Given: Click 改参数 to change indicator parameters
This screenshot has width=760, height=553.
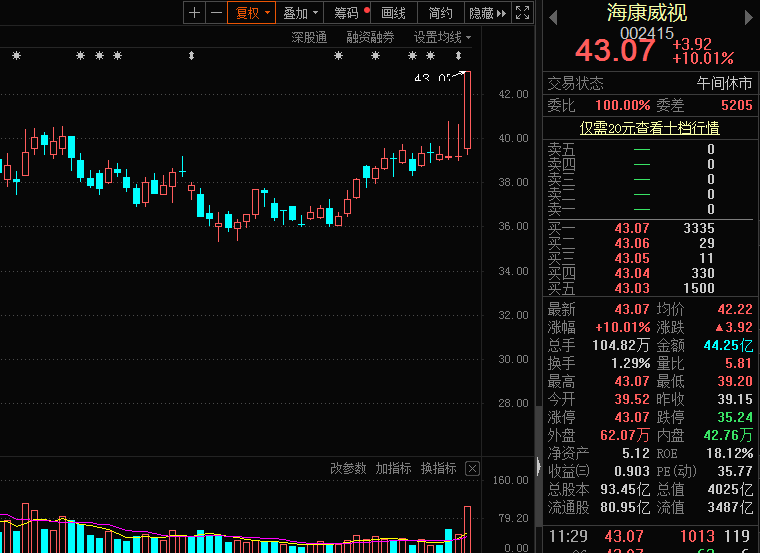Looking at the screenshot, I should point(348,468).
